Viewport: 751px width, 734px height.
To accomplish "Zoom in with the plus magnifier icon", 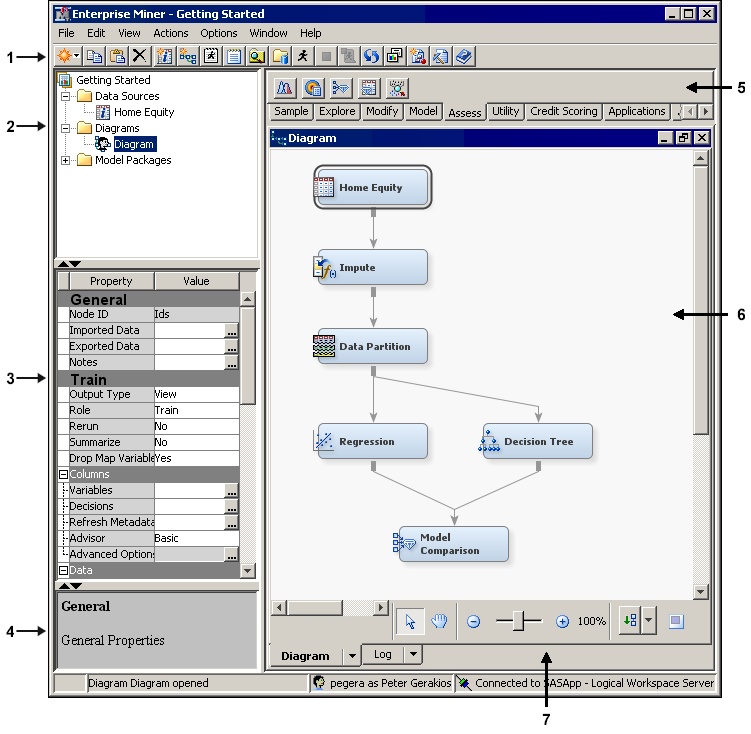I will pyautogui.click(x=562, y=621).
